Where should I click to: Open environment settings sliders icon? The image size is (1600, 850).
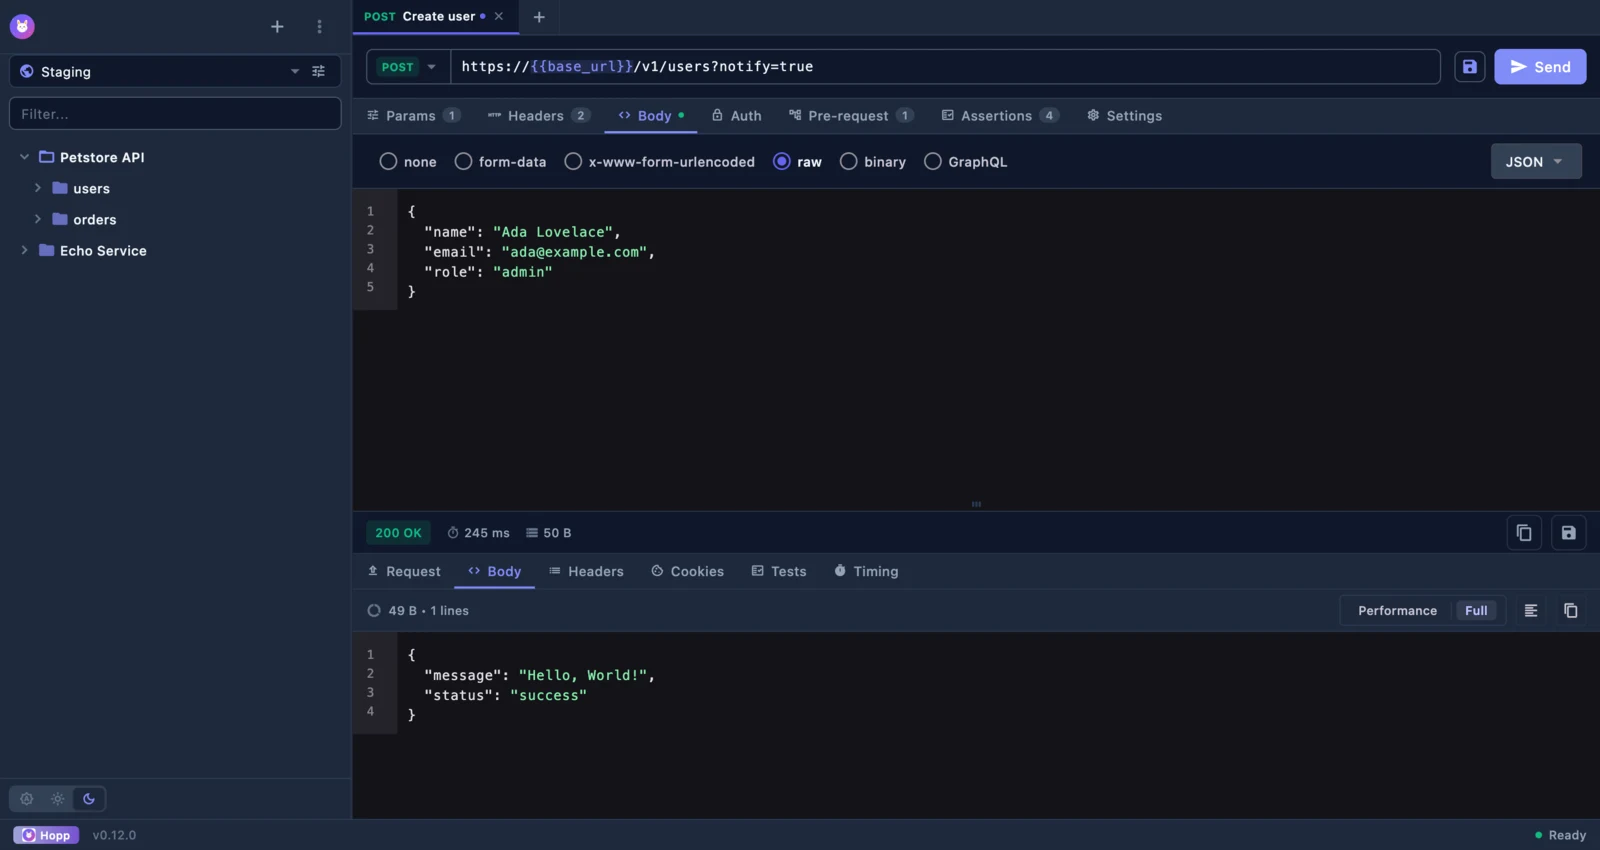click(x=318, y=71)
